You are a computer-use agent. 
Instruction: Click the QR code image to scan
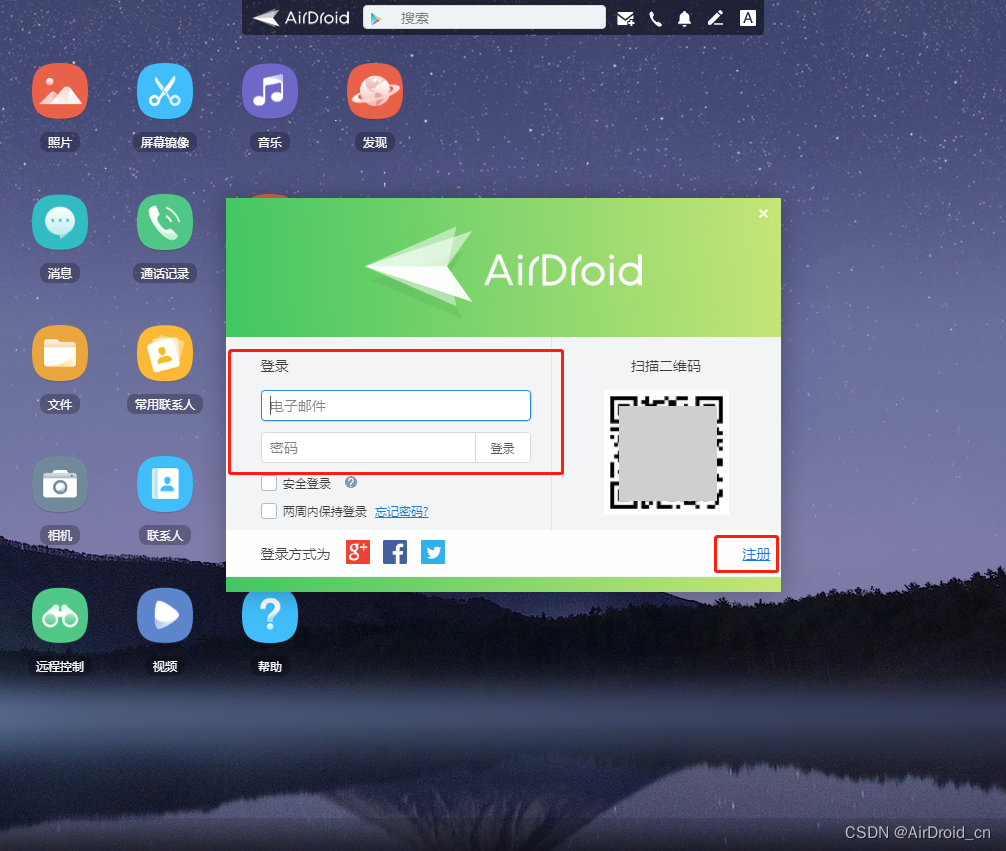666,452
